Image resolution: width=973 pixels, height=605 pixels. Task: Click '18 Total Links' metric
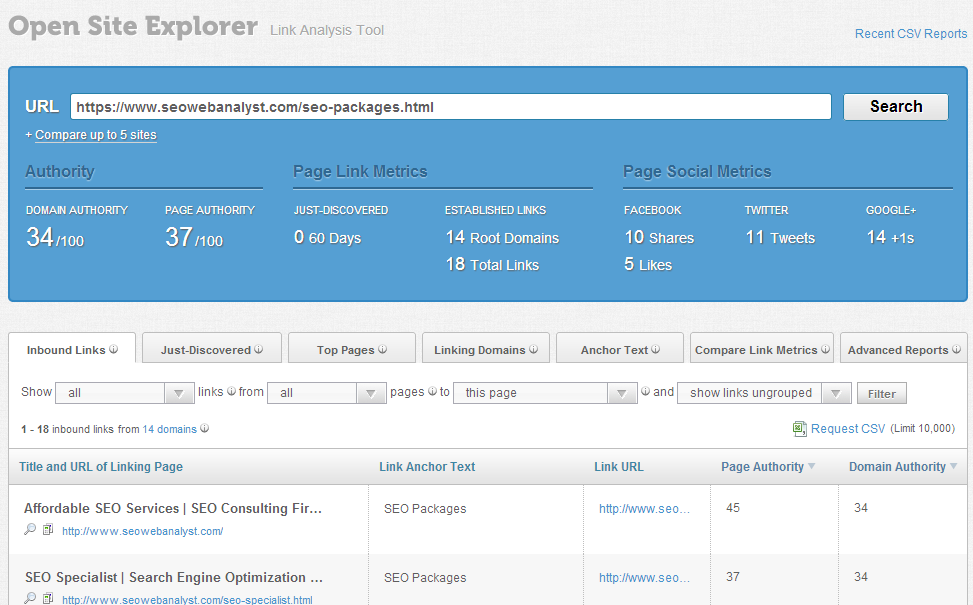pyautogui.click(x=492, y=264)
